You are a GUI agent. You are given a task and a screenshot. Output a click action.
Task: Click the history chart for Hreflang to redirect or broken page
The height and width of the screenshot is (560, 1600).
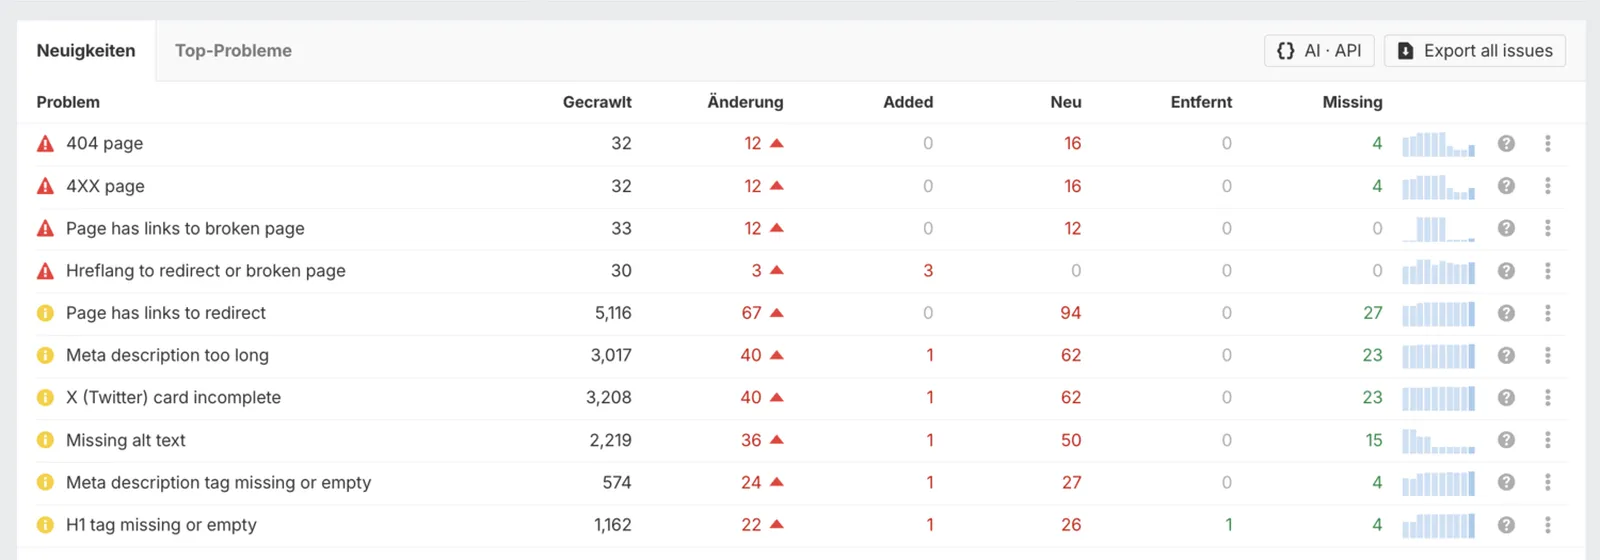(x=1438, y=271)
